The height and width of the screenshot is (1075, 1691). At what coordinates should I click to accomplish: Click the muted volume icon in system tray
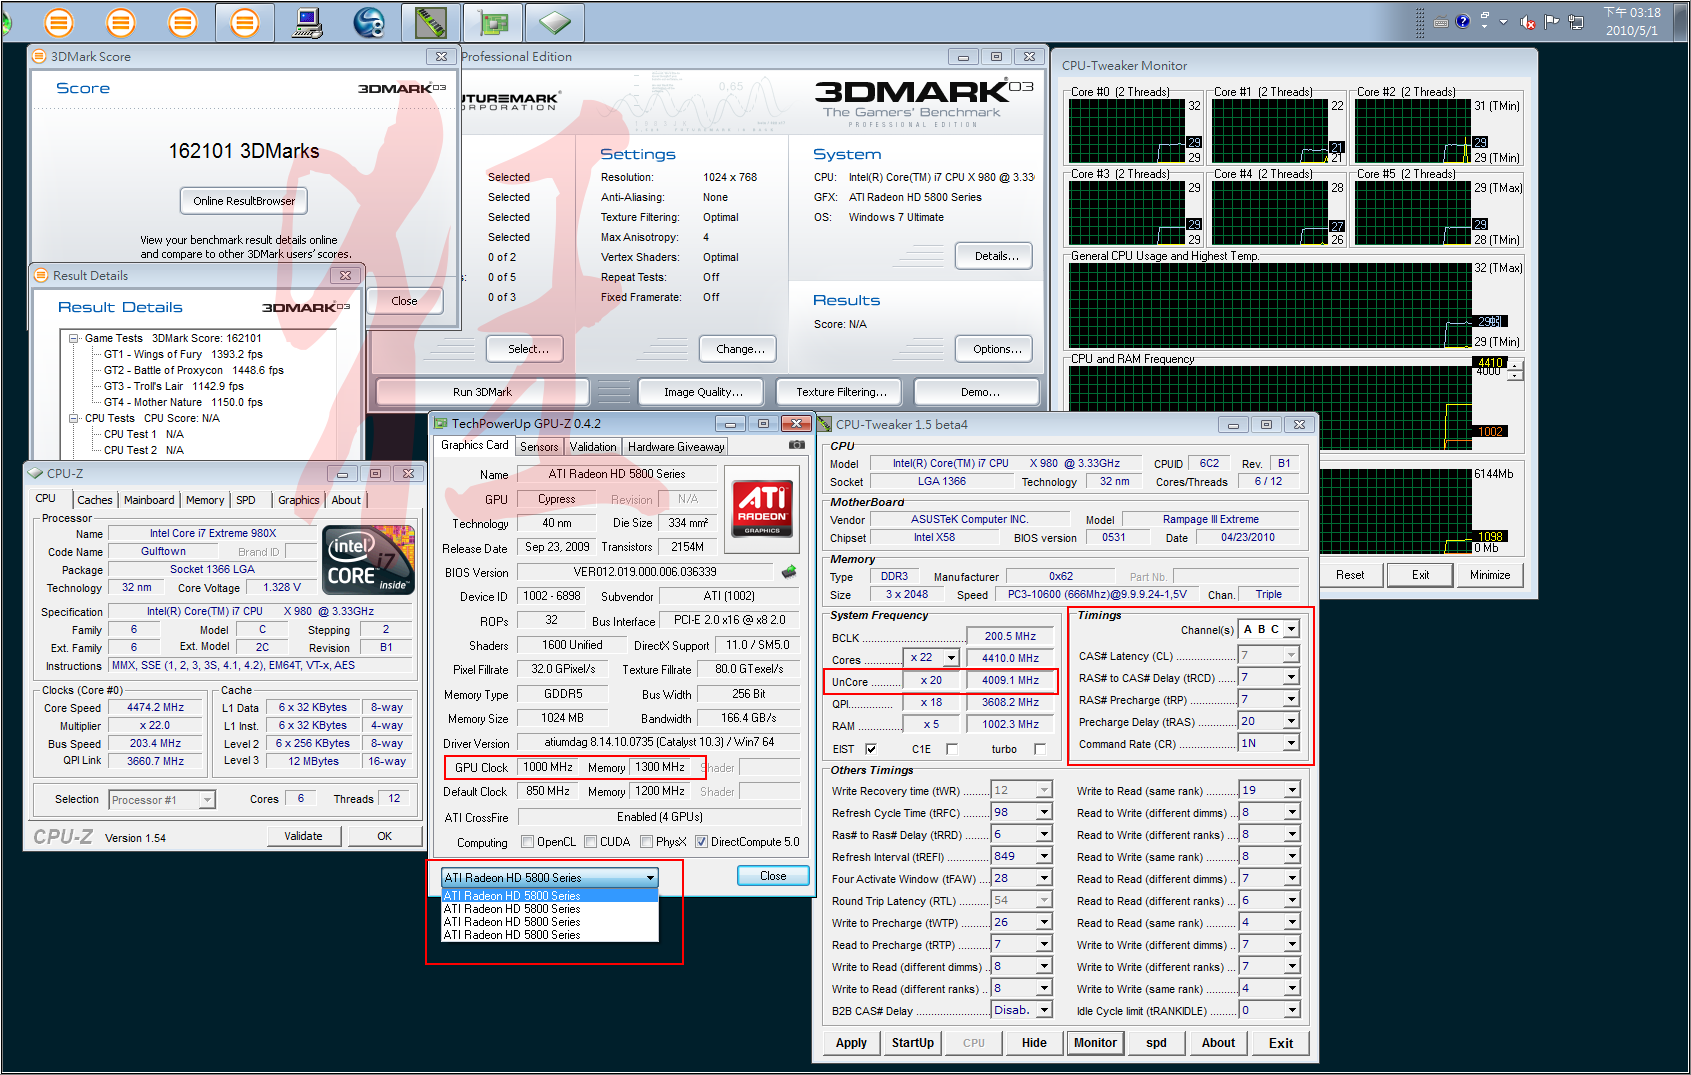pos(1527,21)
